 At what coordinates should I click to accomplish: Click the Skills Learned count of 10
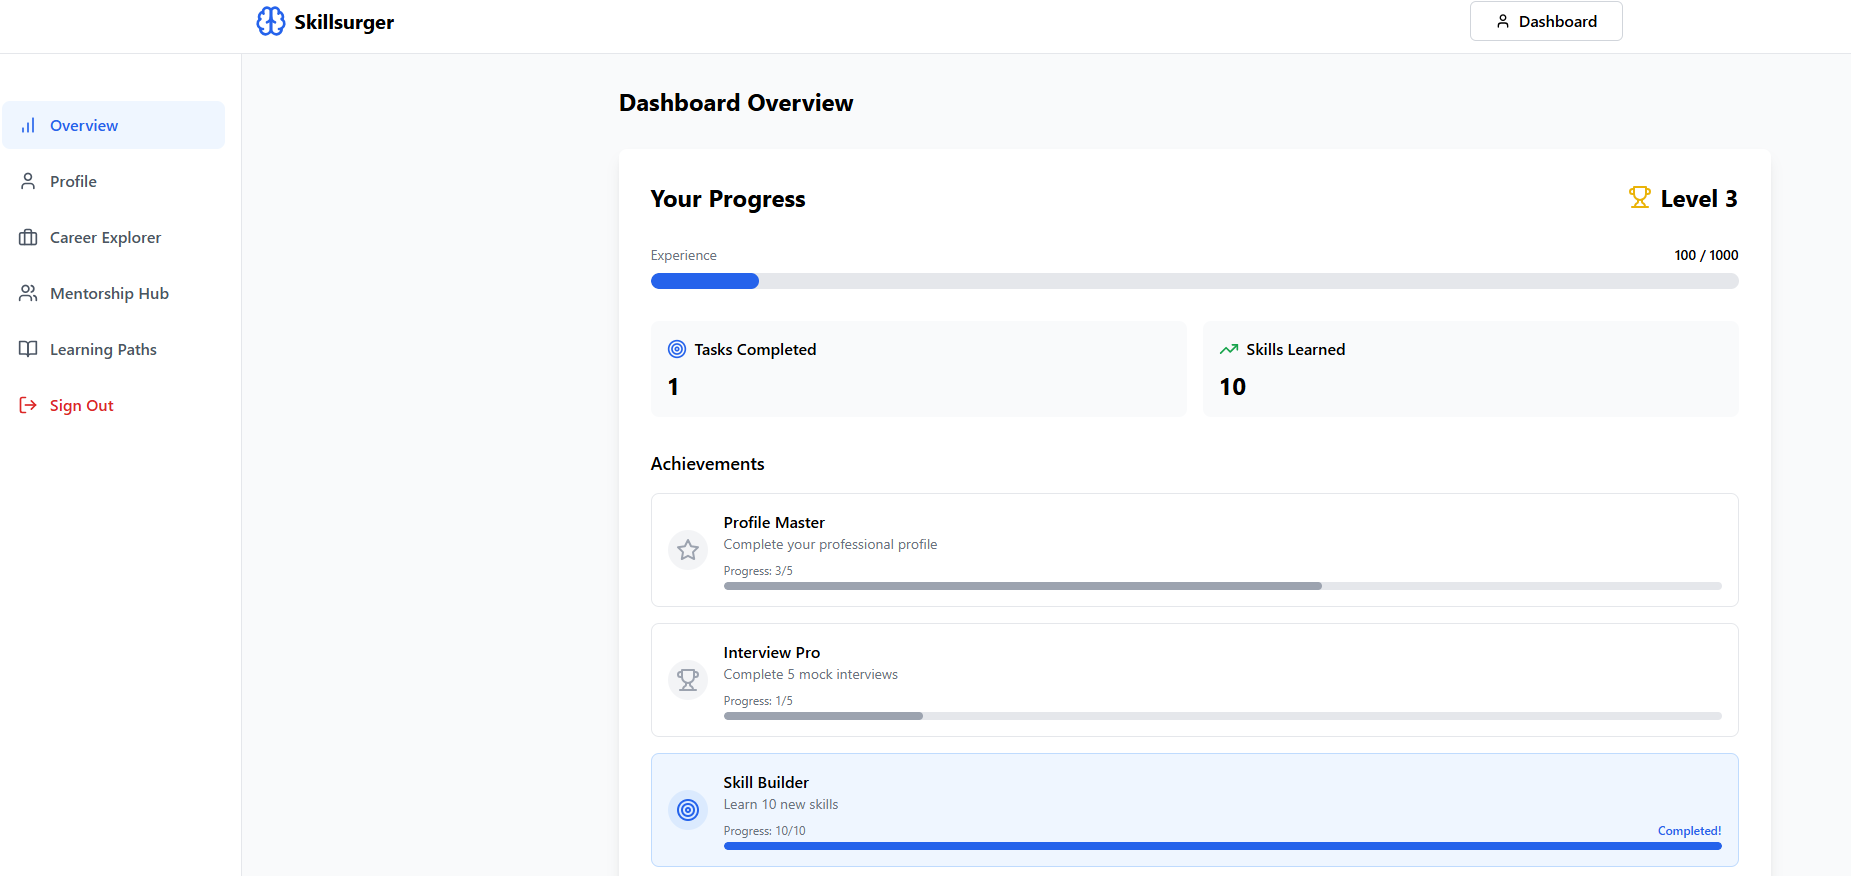[1232, 387]
